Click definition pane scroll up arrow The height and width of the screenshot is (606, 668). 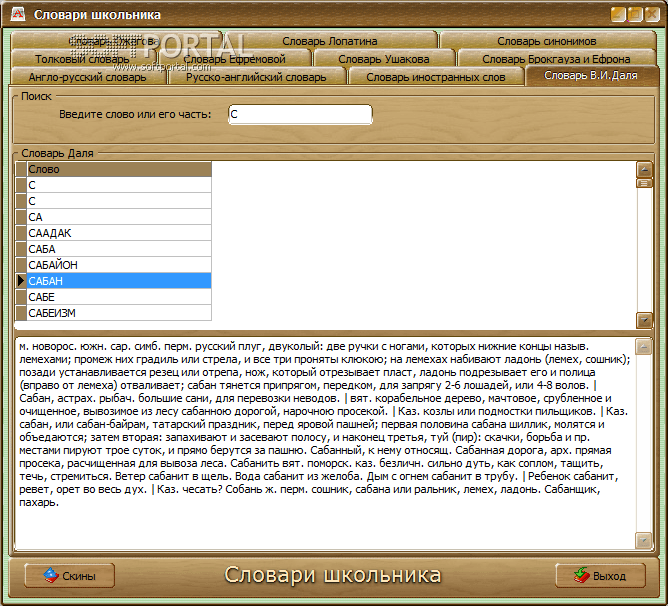tap(643, 347)
